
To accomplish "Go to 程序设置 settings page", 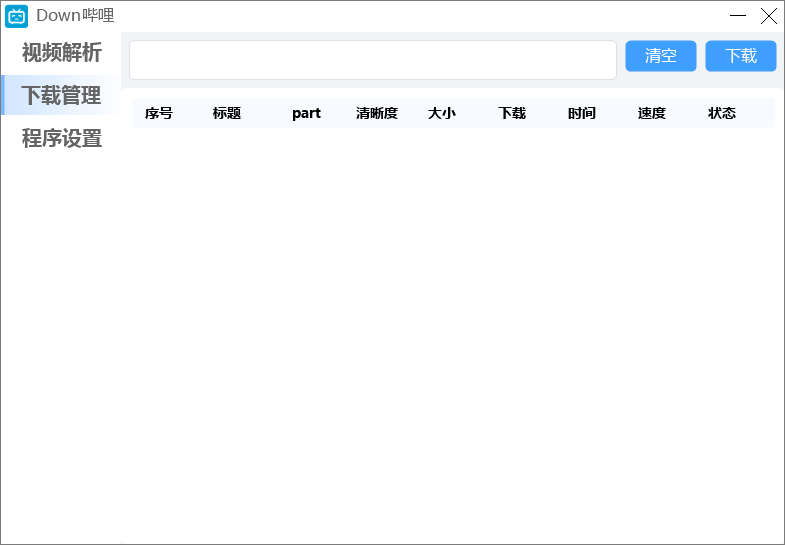I will [62, 139].
